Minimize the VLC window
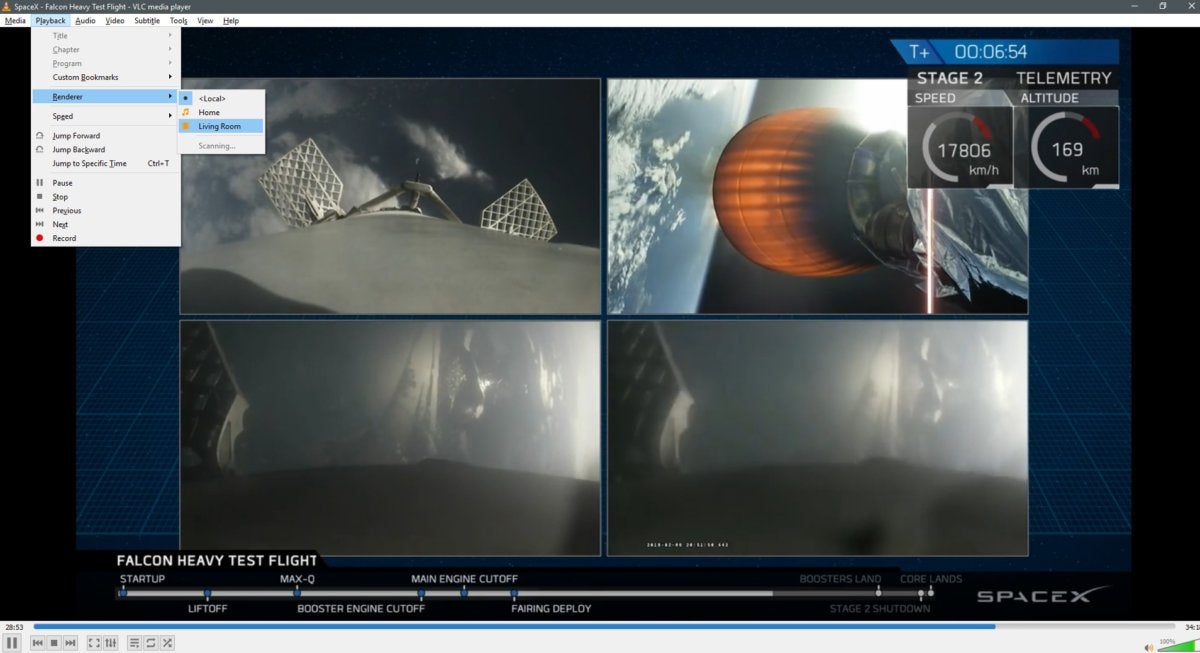This screenshot has width=1200, height=653. [x=1136, y=6]
